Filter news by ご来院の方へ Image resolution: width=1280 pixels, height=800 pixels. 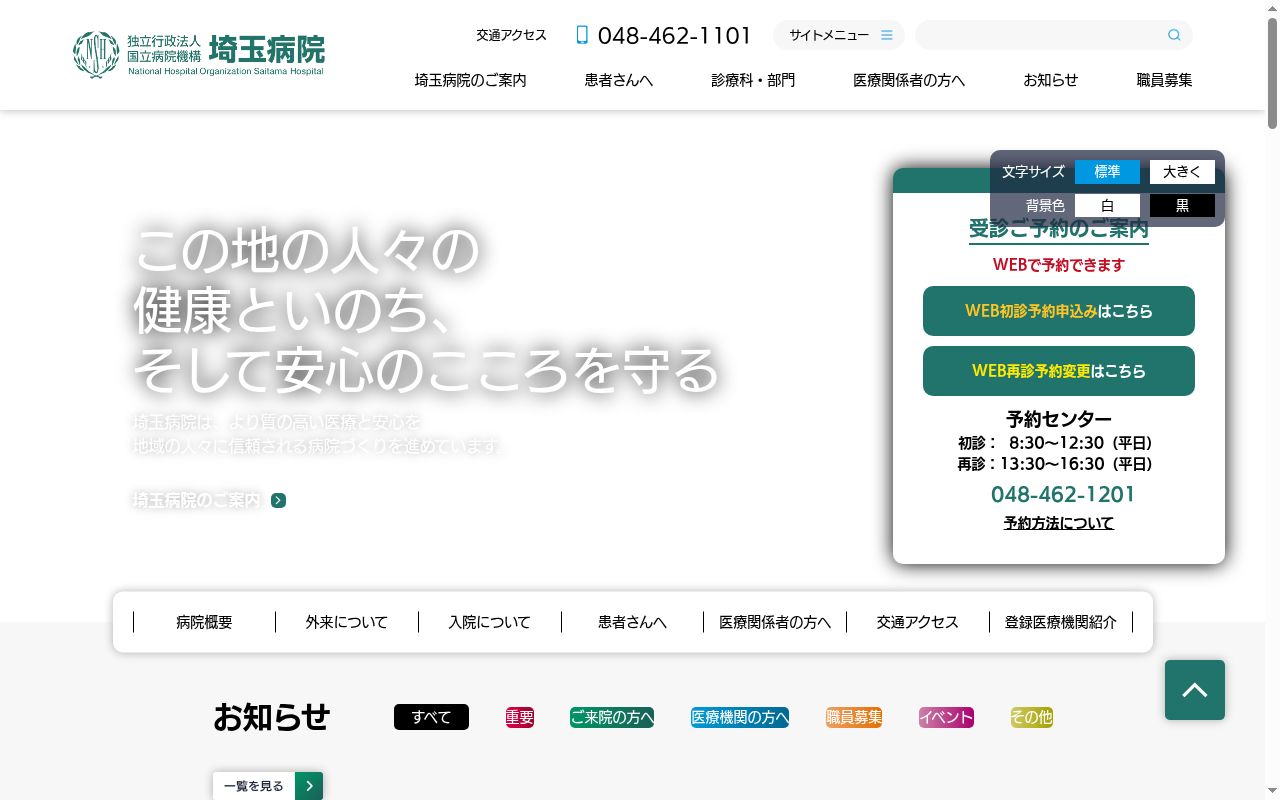pyautogui.click(x=612, y=717)
